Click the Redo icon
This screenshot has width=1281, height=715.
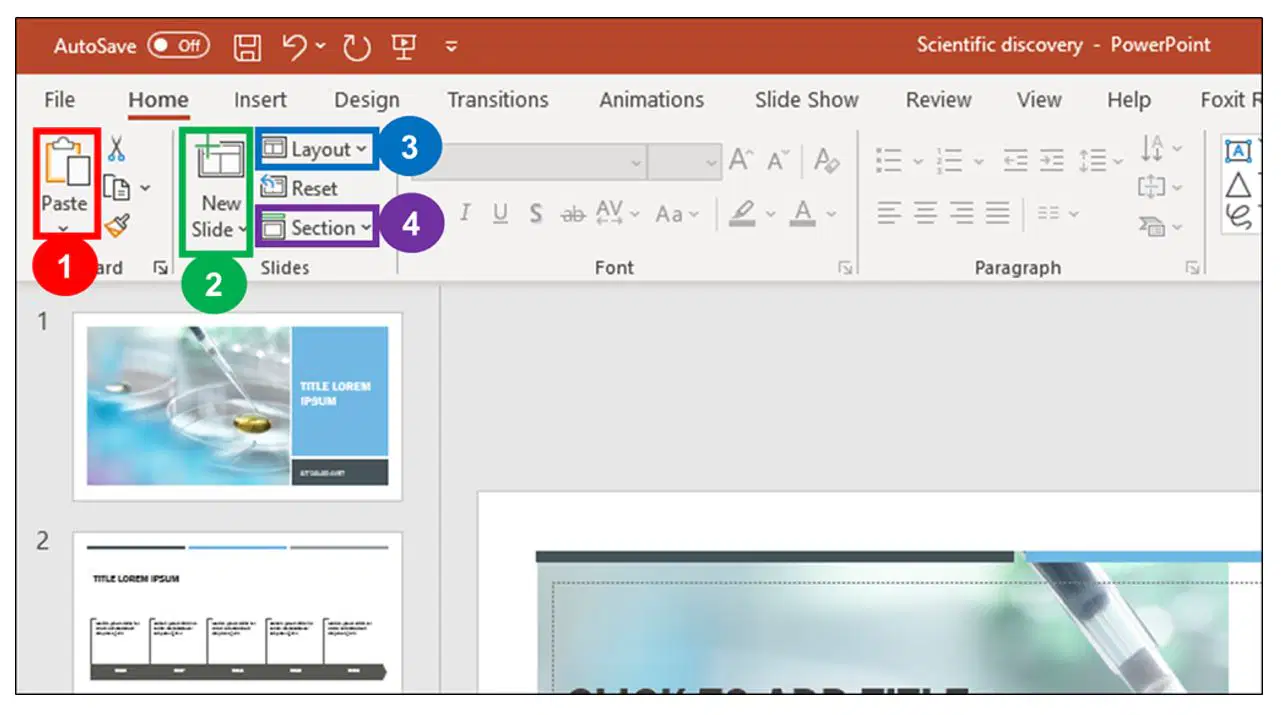tap(356, 46)
